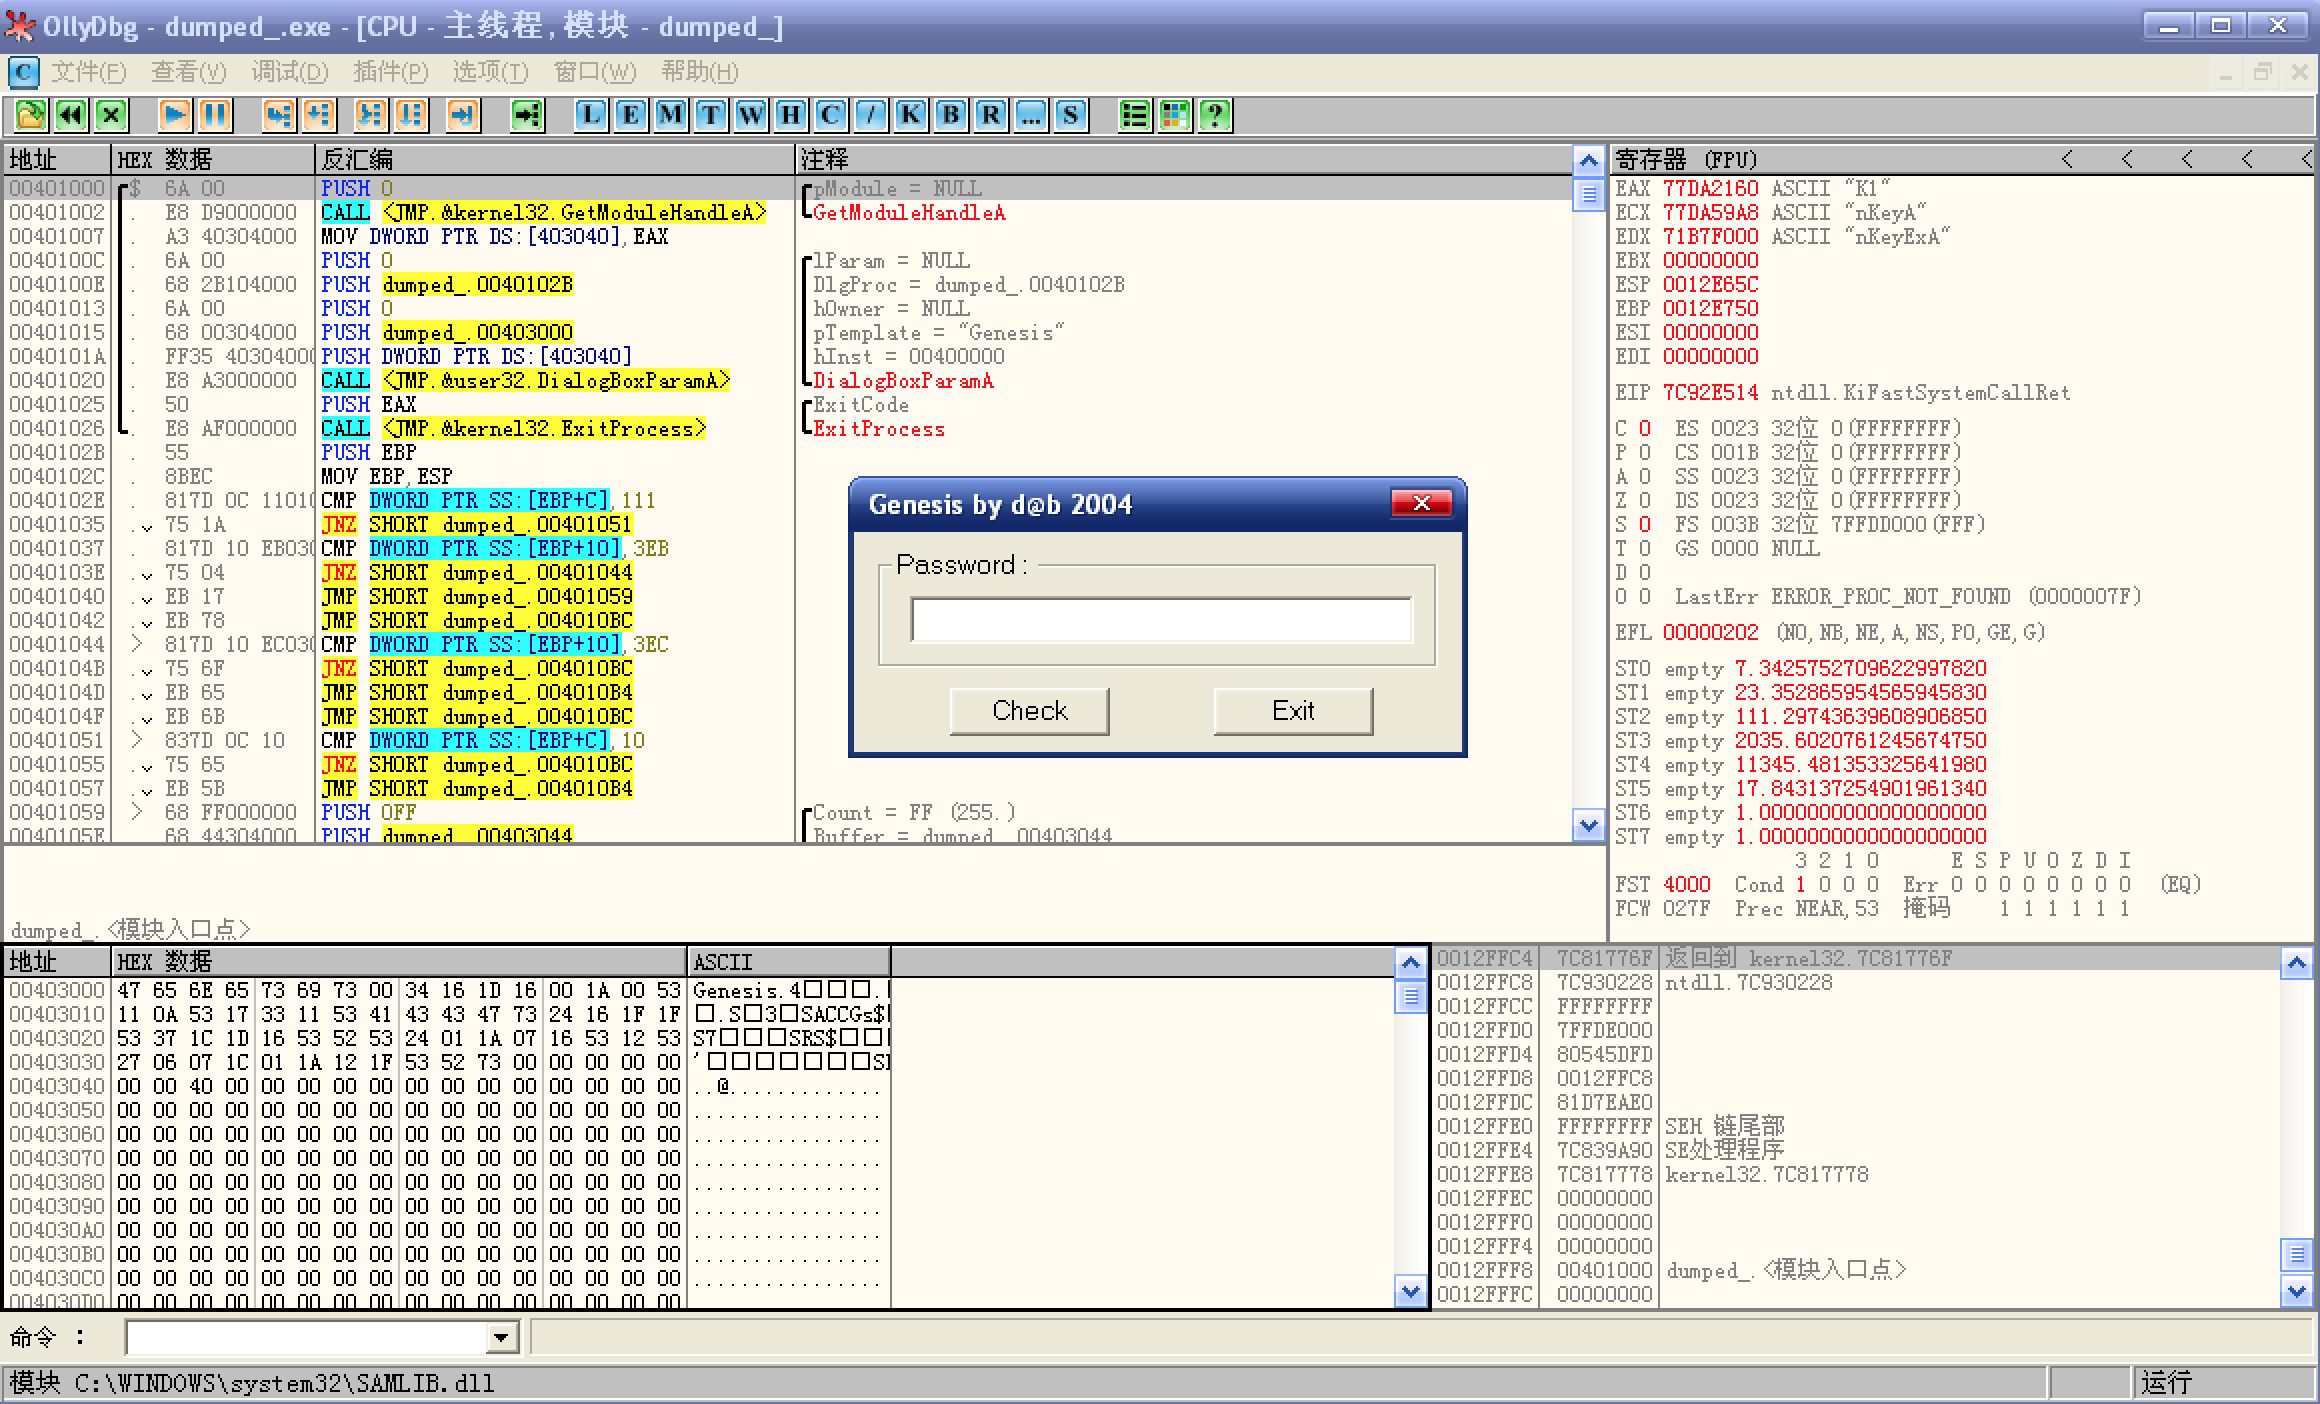2320x1404 pixels.
Task: Open the 调试(D) debug menu
Action: tap(290, 72)
